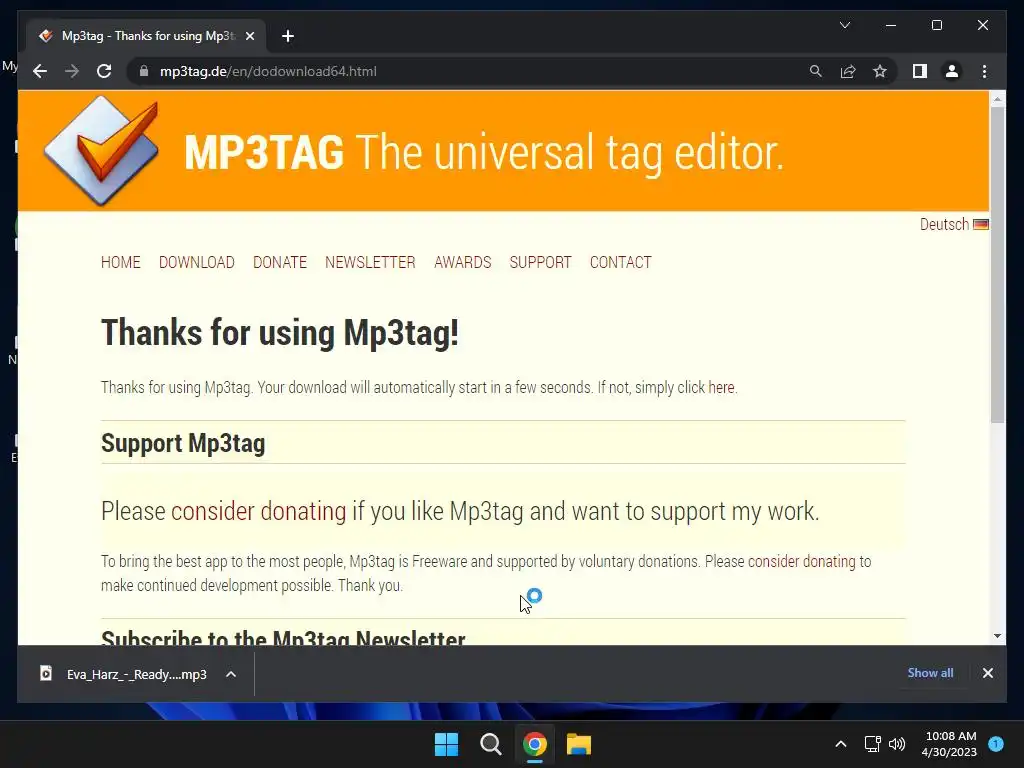Click the large 'consider donating' link
Screen dimensions: 1024x768
(x=259, y=511)
